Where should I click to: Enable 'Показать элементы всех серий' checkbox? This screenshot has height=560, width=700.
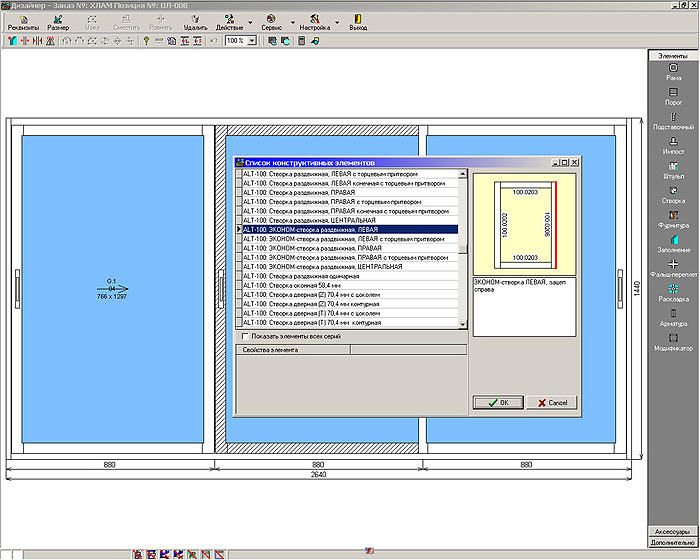[247, 337]
